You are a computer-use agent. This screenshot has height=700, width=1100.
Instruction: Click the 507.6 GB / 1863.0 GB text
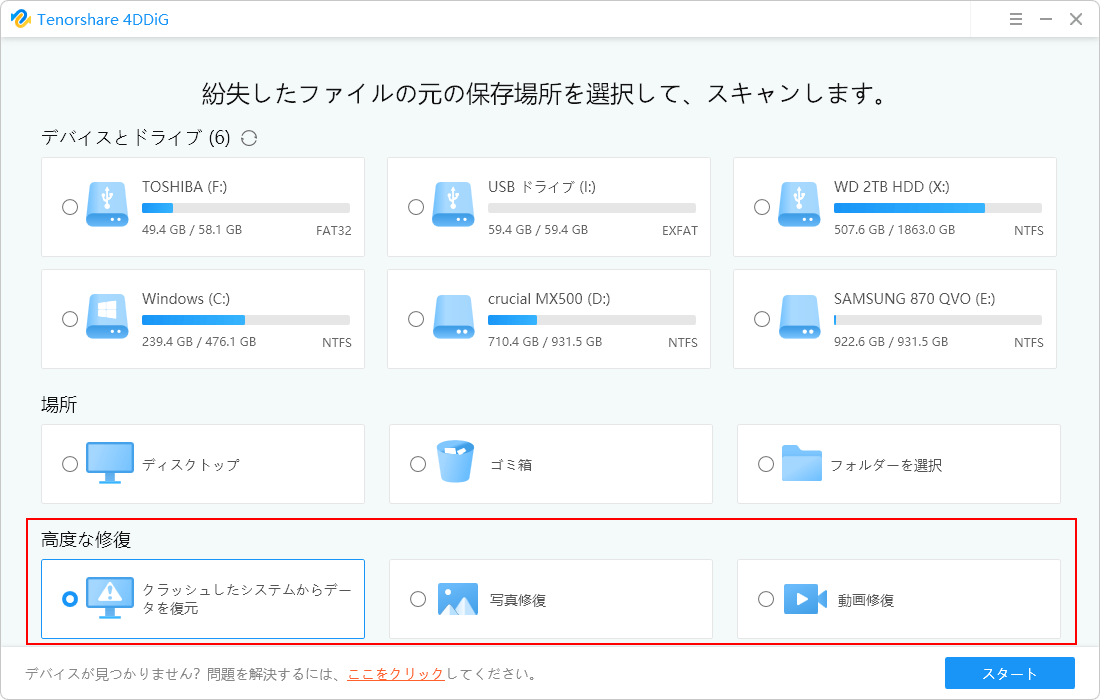894,229
